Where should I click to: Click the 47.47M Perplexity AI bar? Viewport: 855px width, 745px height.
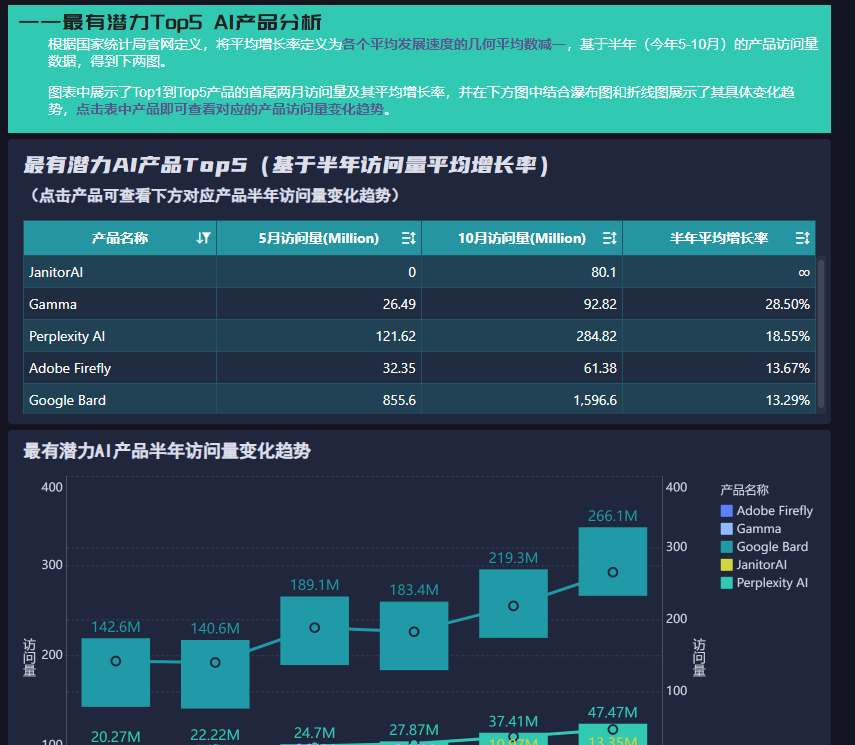click(612, 734)
